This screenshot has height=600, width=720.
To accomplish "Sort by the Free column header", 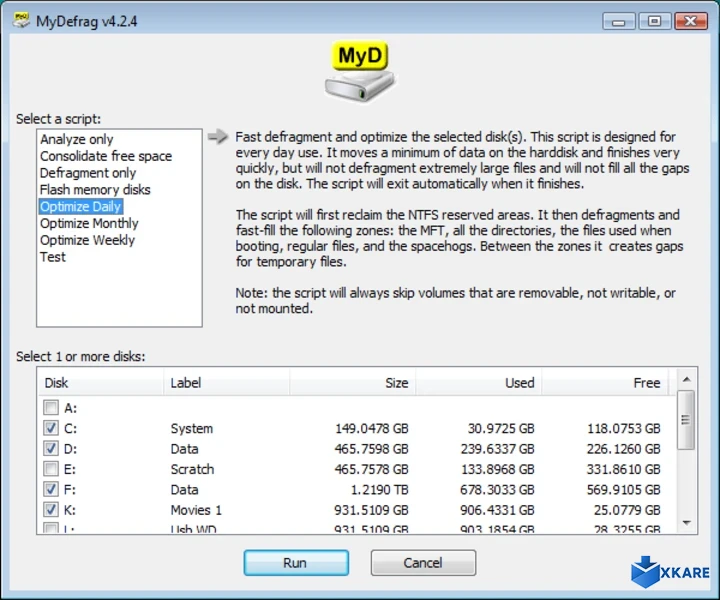I will tap(605, 382).
